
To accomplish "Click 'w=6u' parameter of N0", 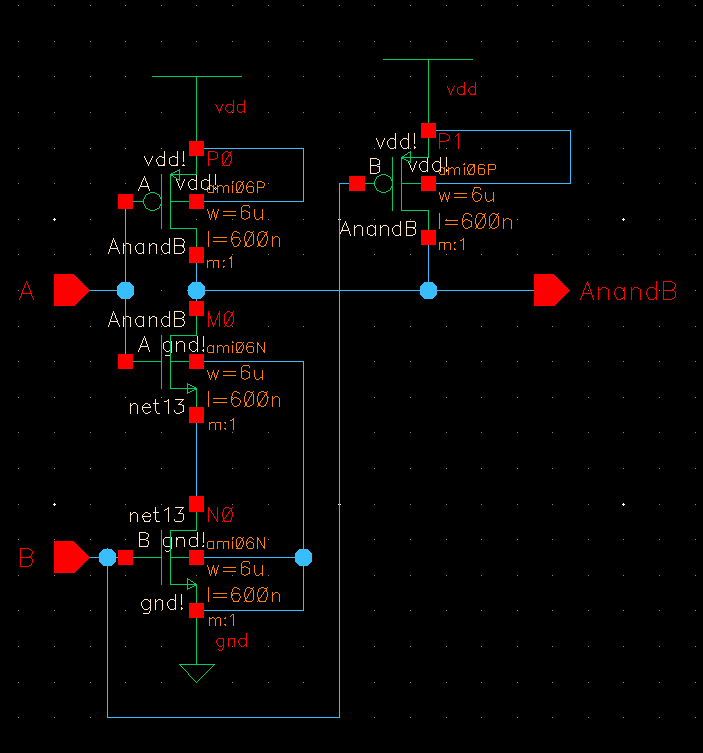I will coord(235,570).
